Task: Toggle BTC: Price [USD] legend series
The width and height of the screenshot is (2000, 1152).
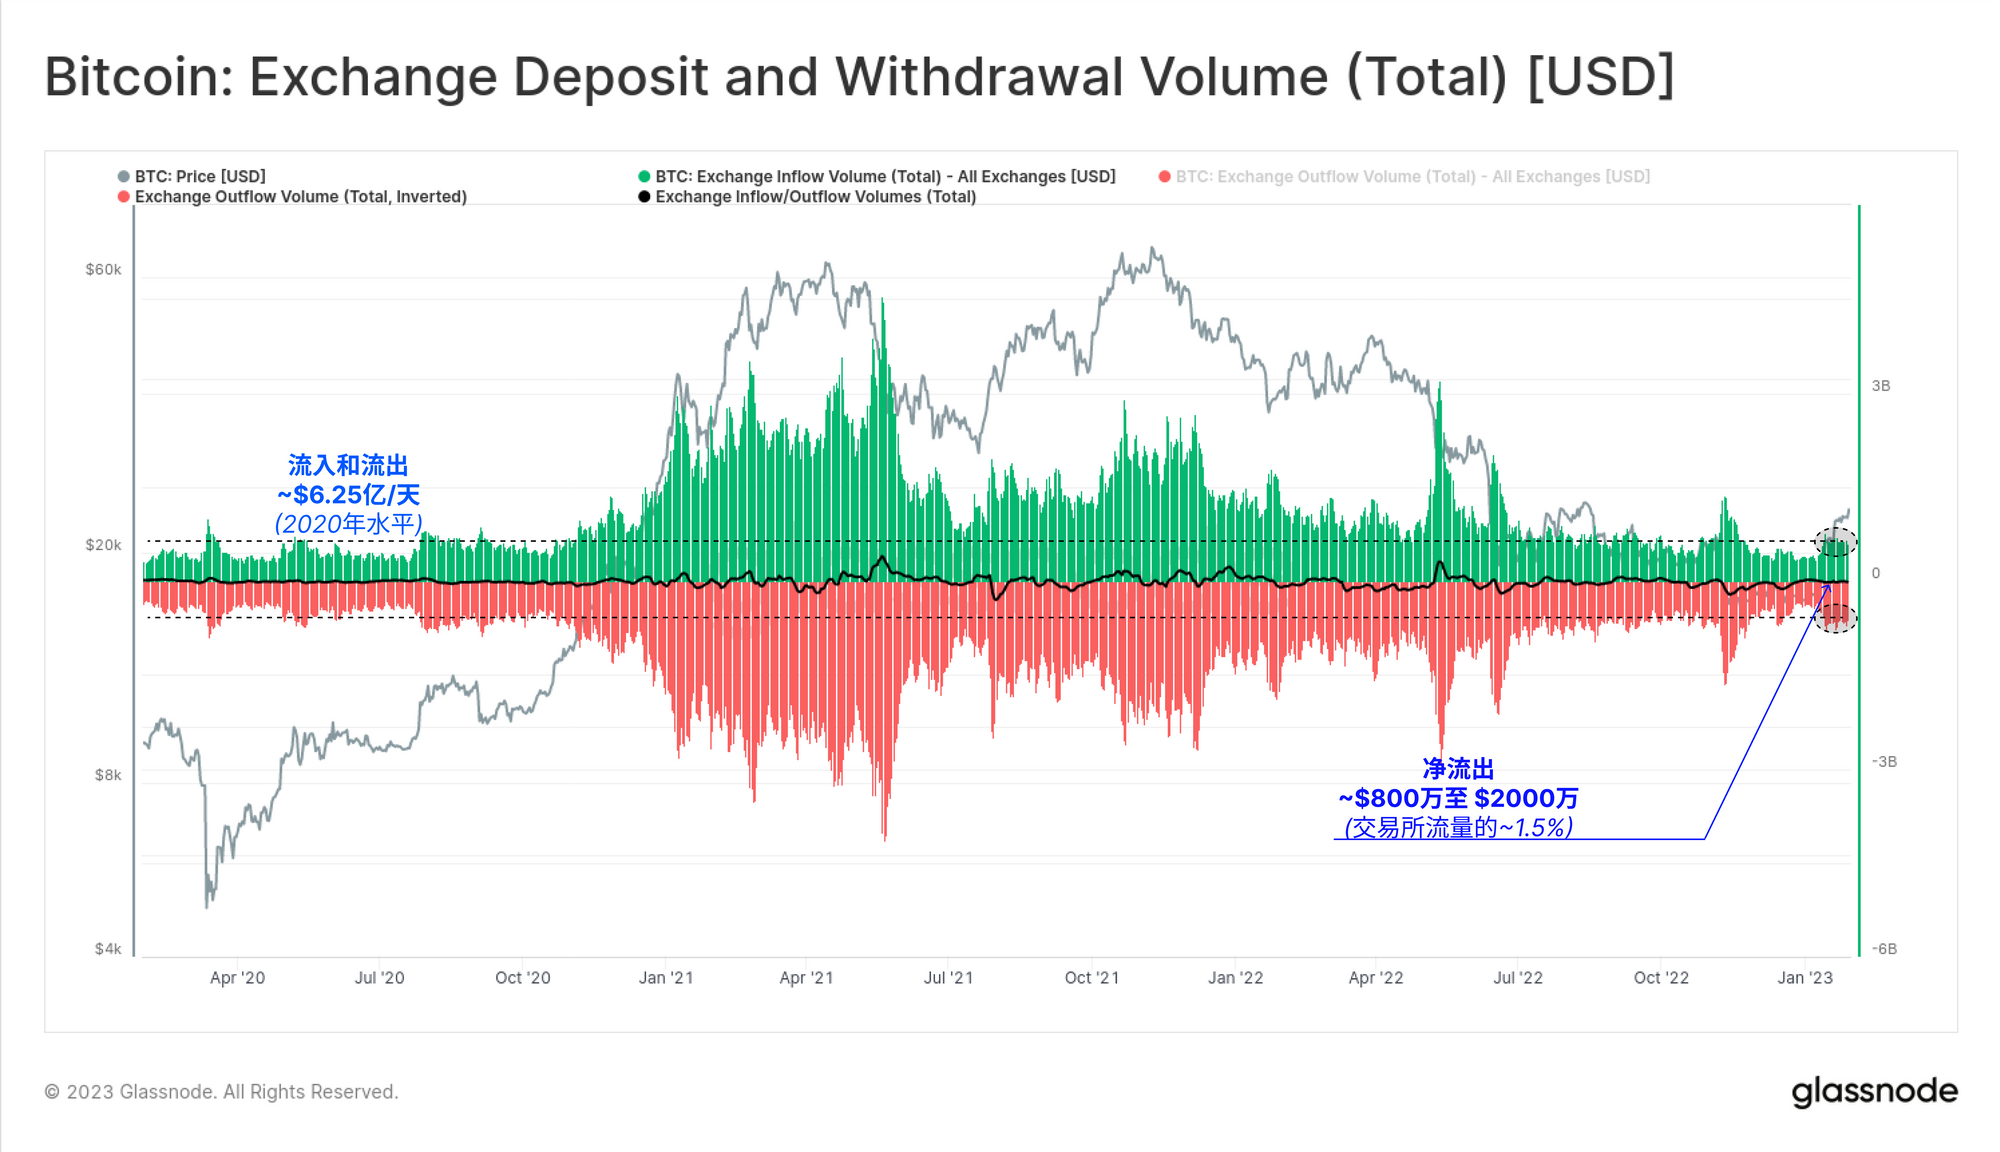Action: point(200,176)
